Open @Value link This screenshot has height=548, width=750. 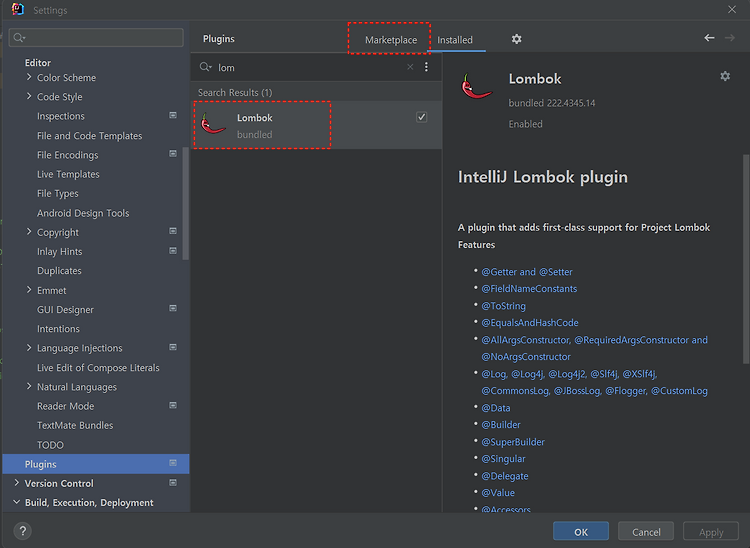pyautogui.click(x=498, y=493)
